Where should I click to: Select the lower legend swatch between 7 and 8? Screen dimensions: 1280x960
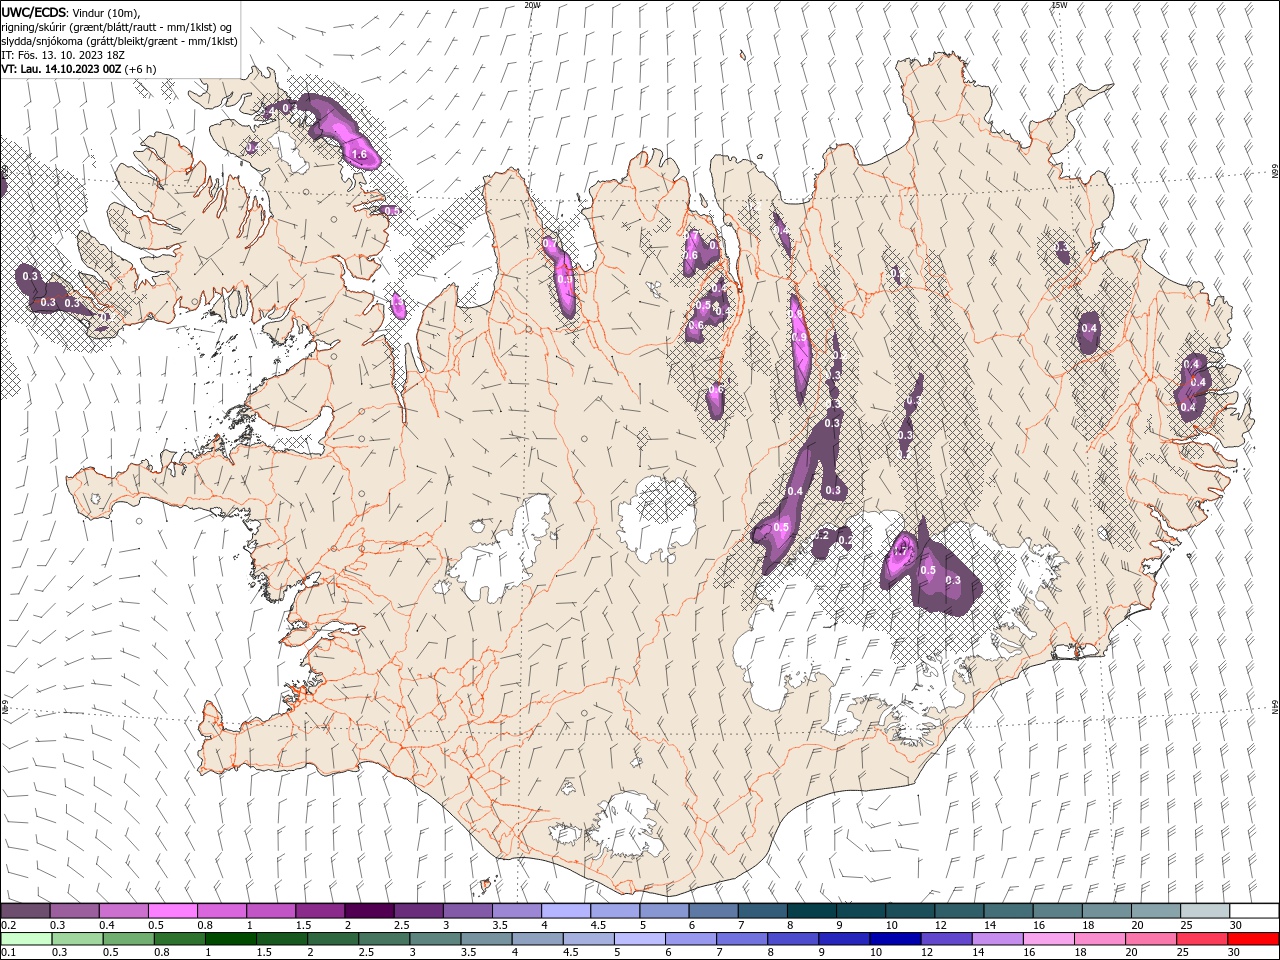coord(741,939)
